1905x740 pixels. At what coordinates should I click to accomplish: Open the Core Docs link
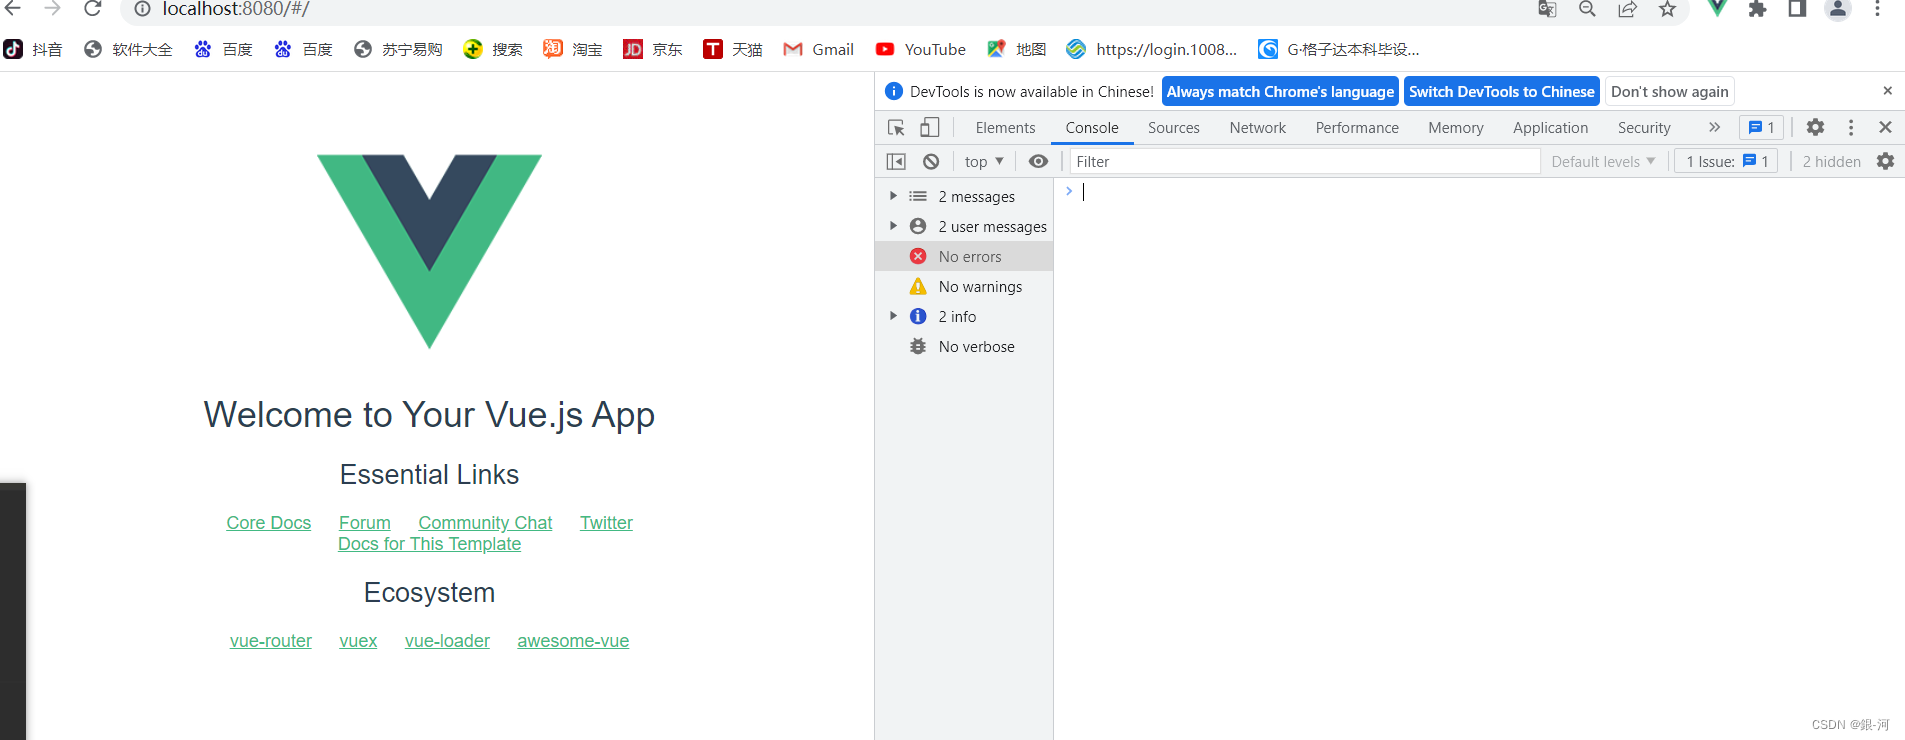point(268,522)
